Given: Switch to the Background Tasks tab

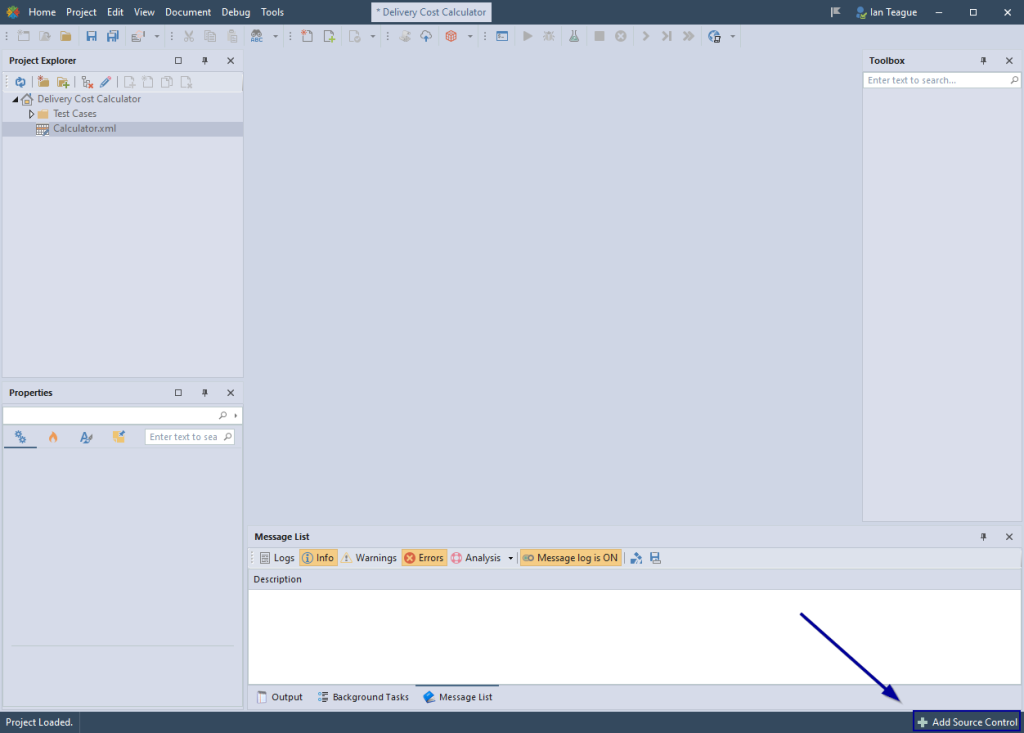Looking at the screenshot, I should click(x=363, y=697).
